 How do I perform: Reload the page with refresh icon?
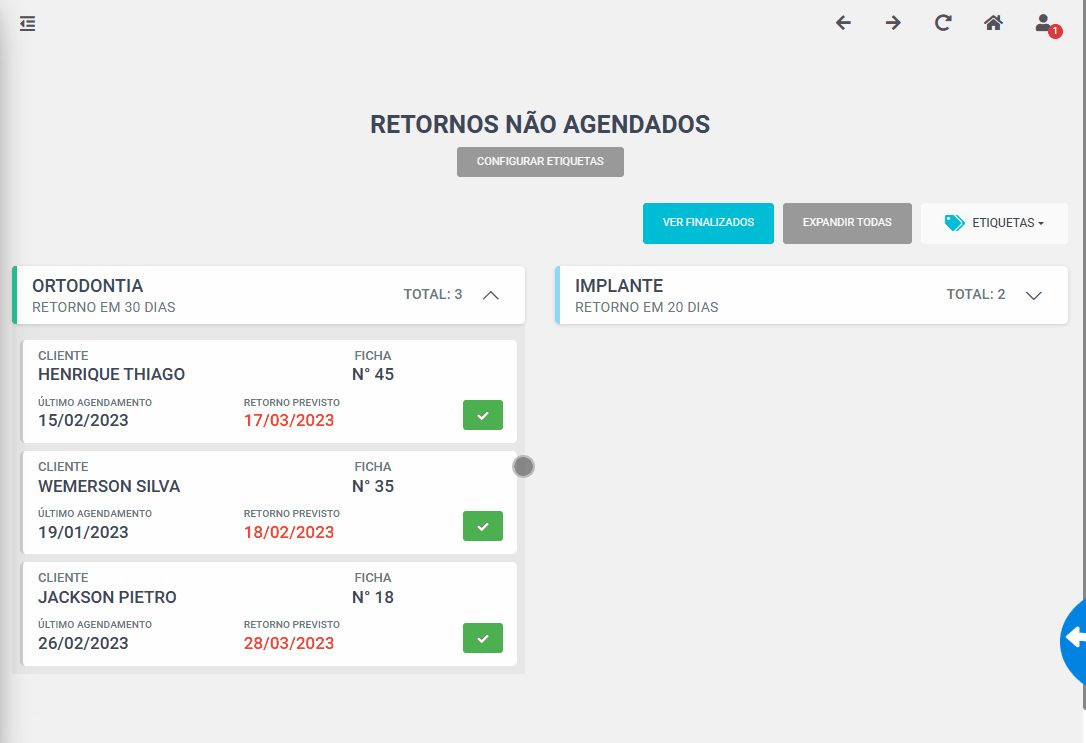(943, 23)
